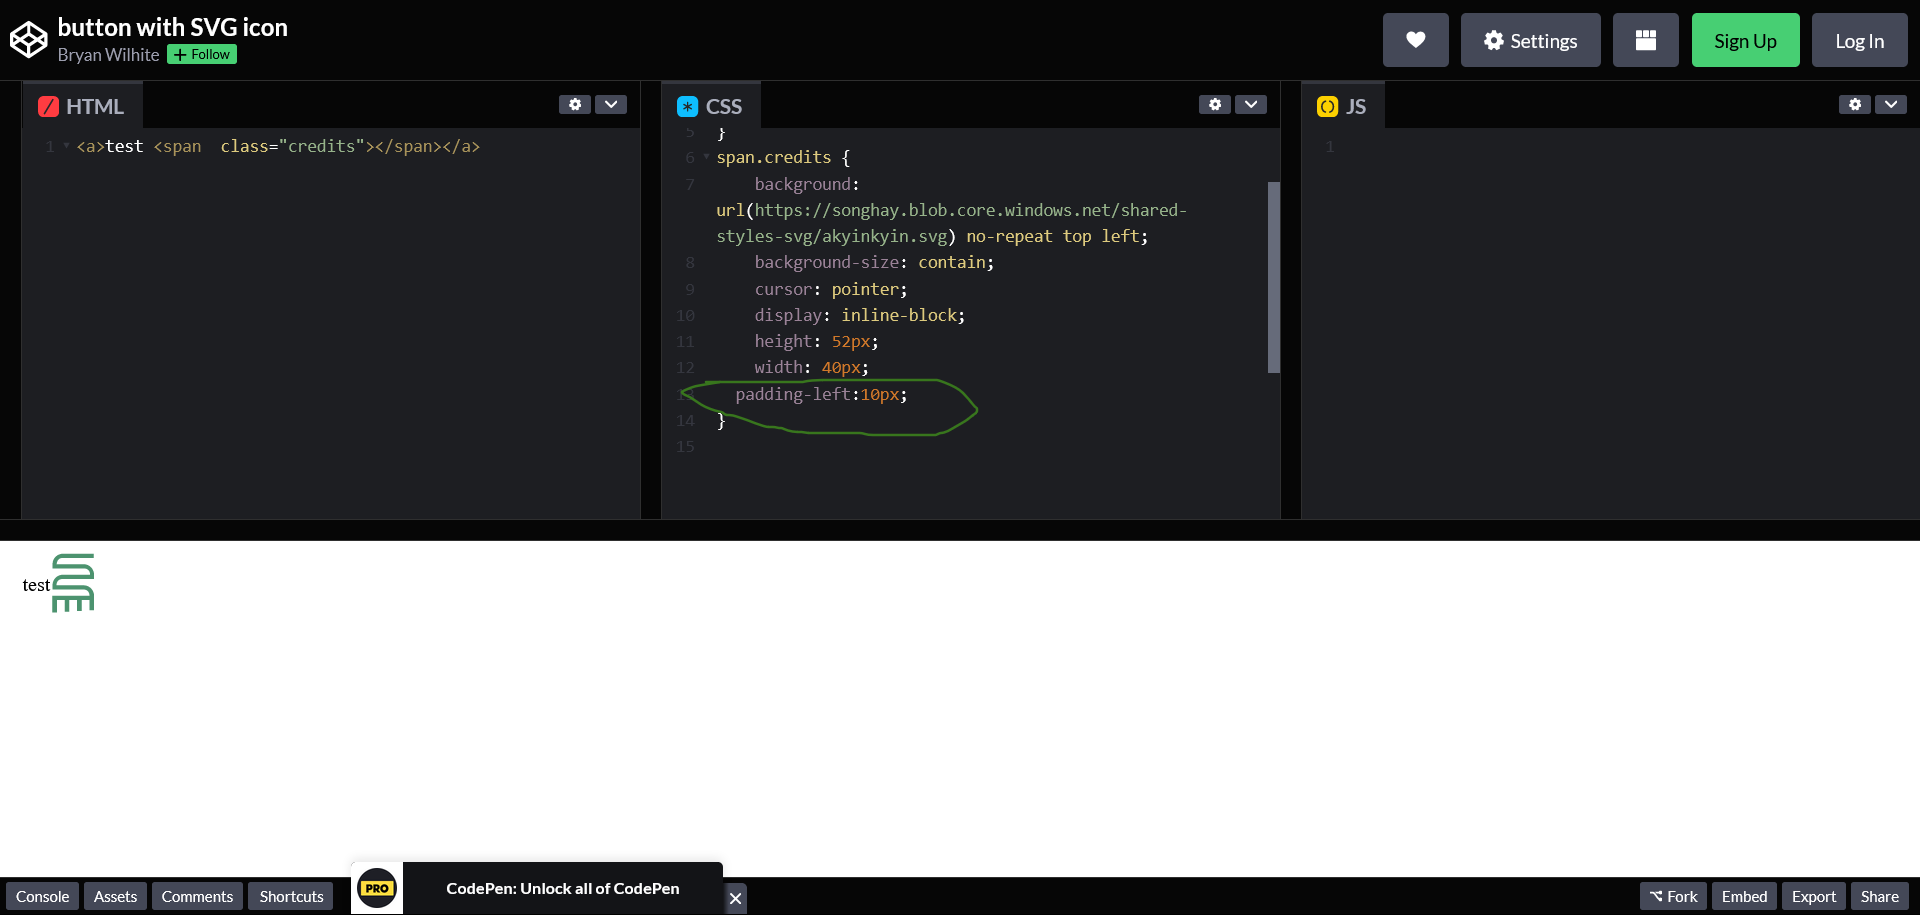Click the PRO badge icon
This screenshot has height=915, width=1920.
(x=377, y=888)
